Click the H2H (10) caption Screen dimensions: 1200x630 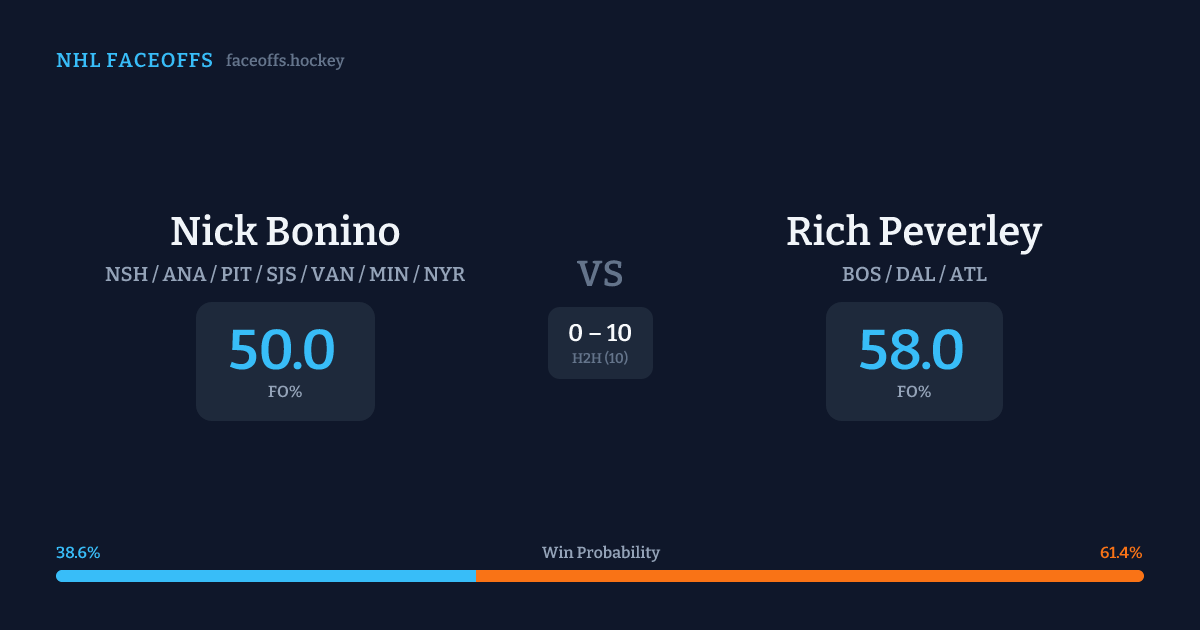pos(600,358)
